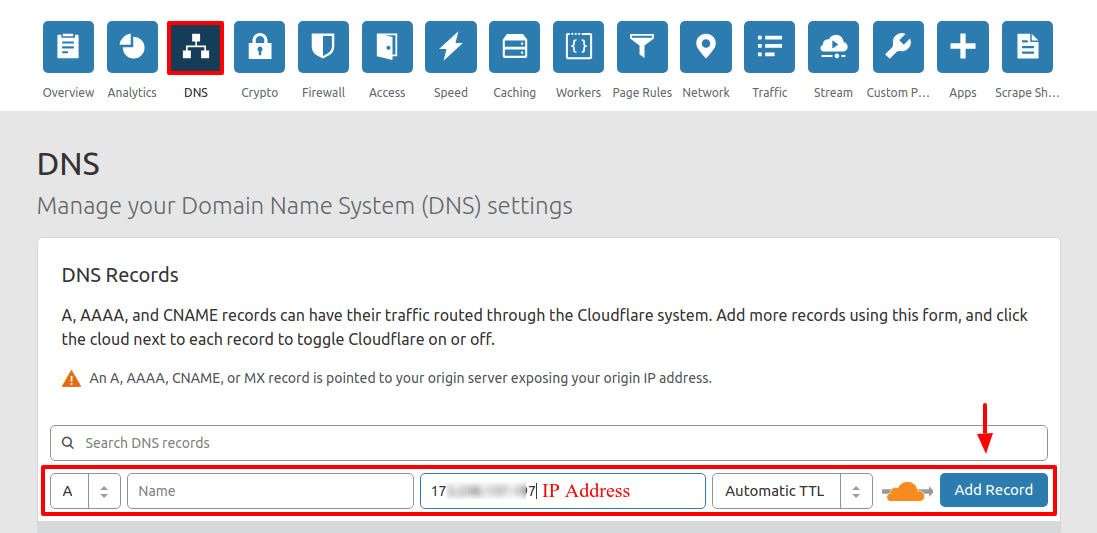Viewport: 1097px width, 533px height.
Task: Open the Speed lightning bolt icon
Action: pyautogui.click(x=451, y=47)
